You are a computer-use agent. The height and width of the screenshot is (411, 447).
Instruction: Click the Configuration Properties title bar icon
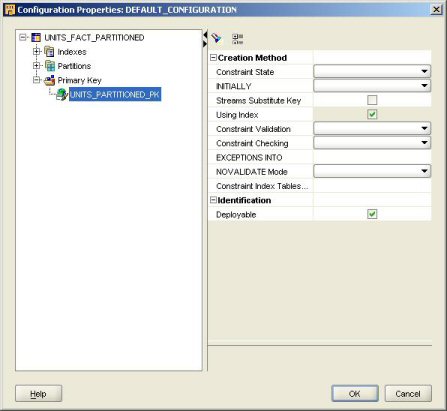[x=10, y=10]
